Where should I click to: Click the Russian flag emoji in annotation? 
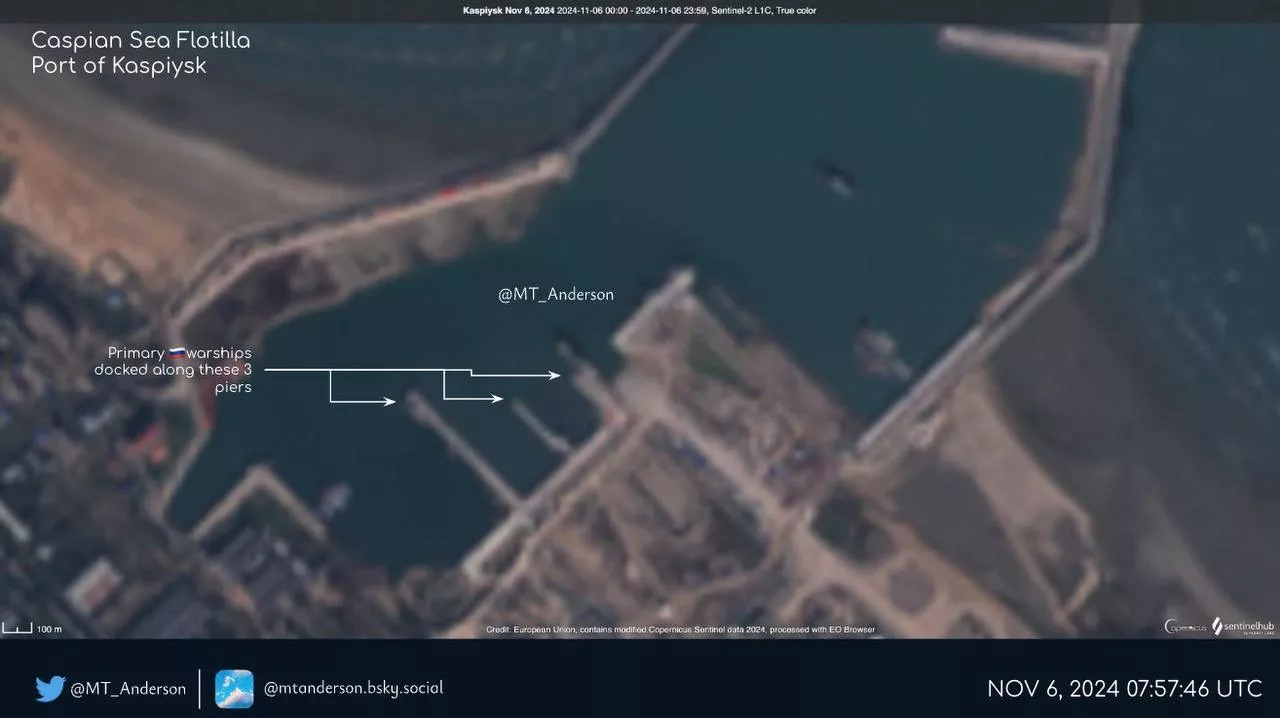pos(176,354)
